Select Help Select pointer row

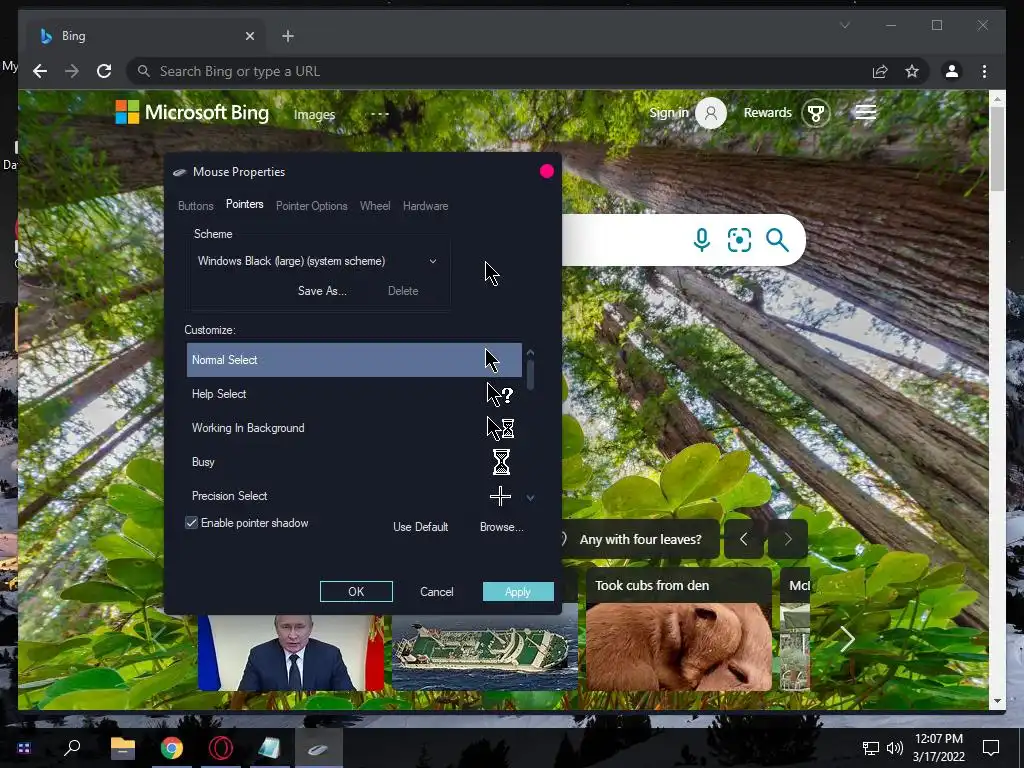click(x=354, y=394)
